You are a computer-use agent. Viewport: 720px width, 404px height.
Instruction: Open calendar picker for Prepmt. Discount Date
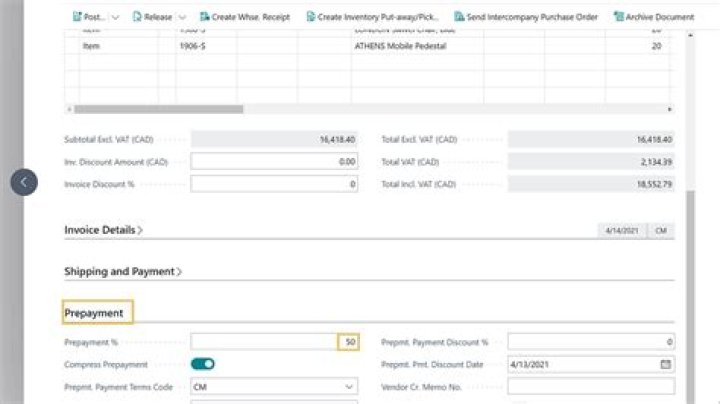coord(665,364)
